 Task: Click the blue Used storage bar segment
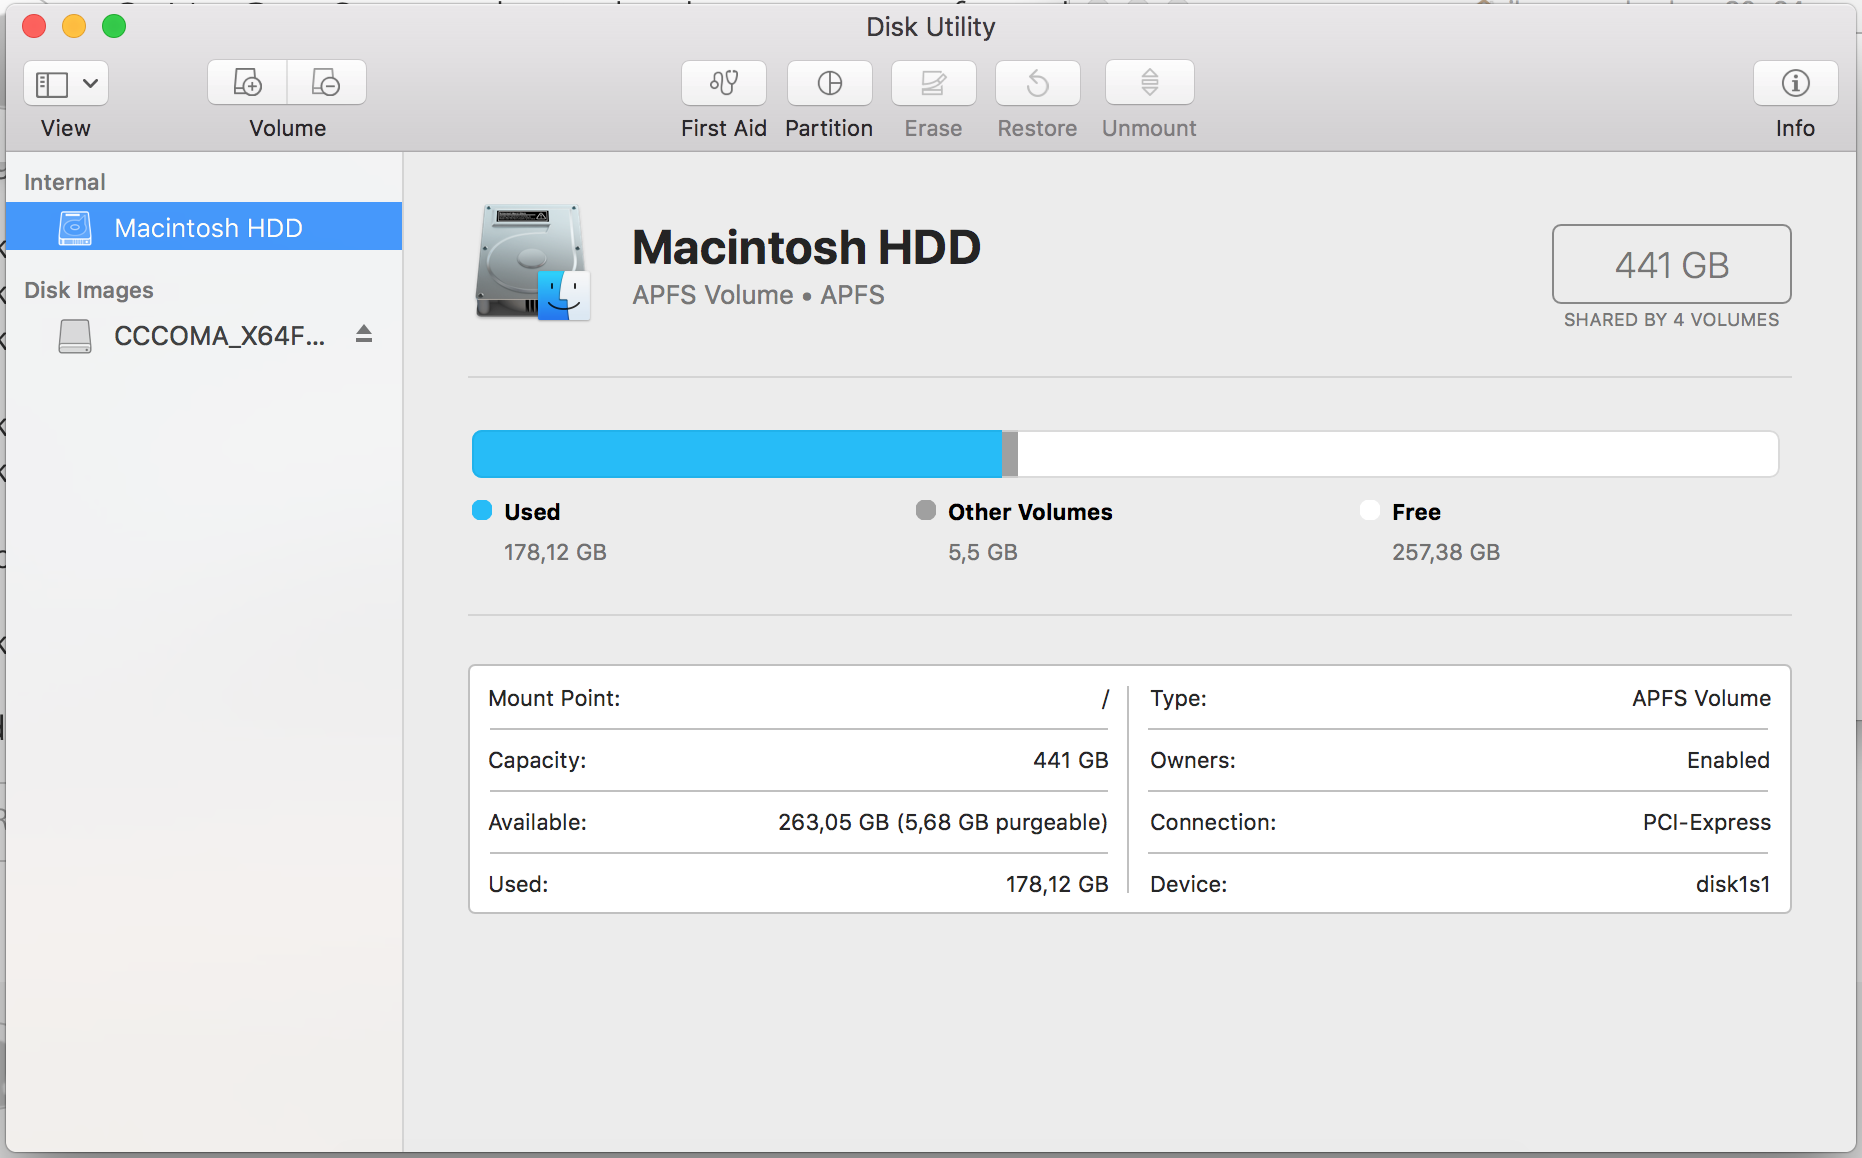click(x=737, y=454)
